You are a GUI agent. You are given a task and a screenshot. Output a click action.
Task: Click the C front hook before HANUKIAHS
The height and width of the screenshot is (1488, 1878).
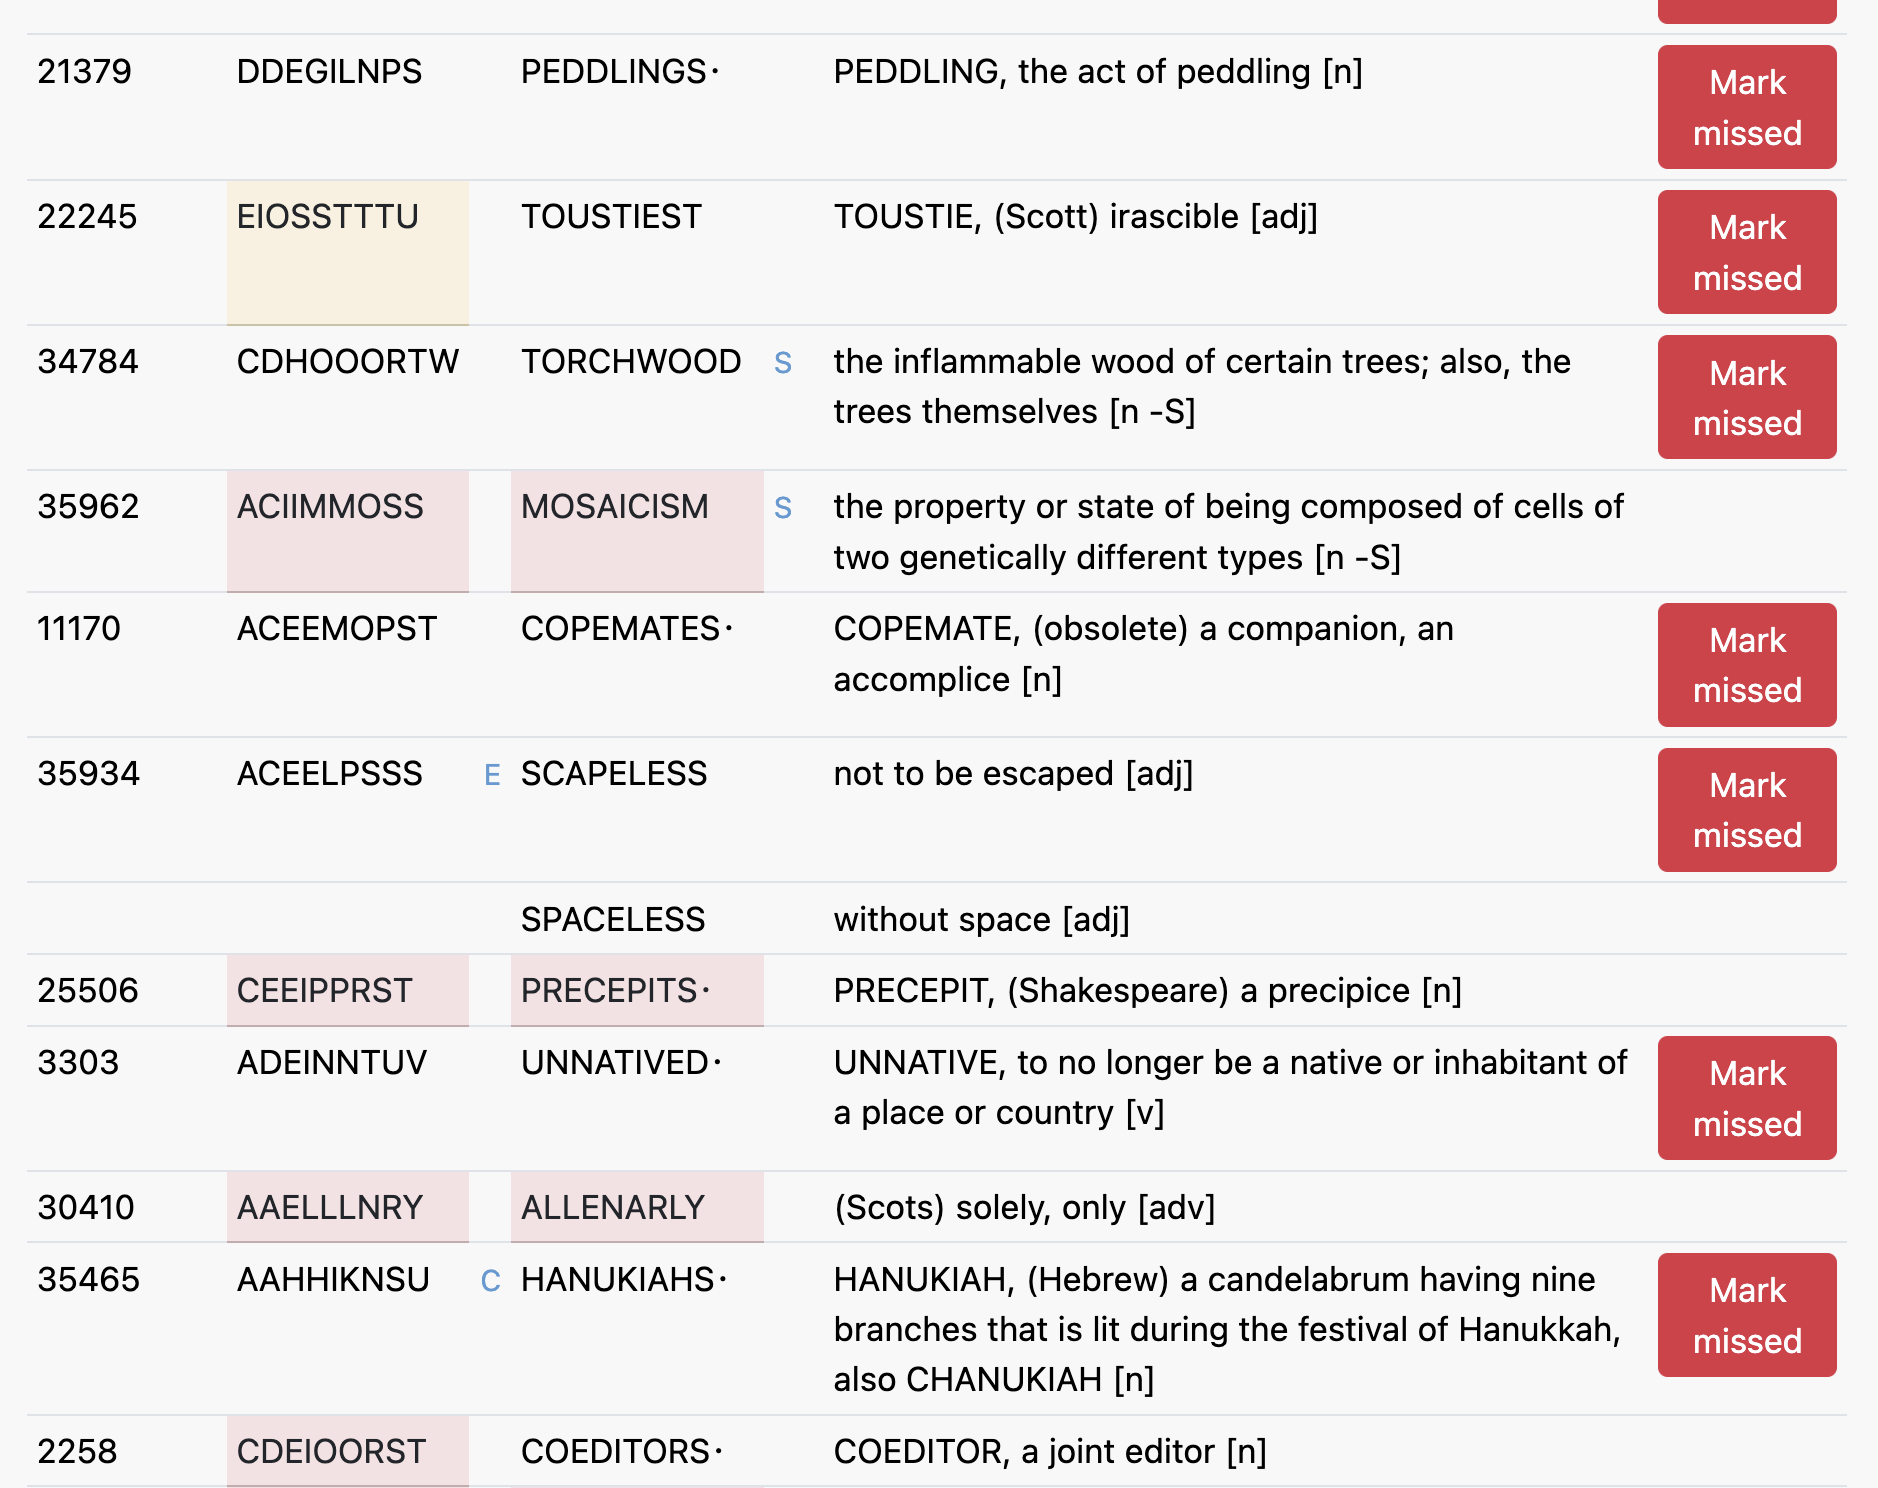tap(490, 1281)
